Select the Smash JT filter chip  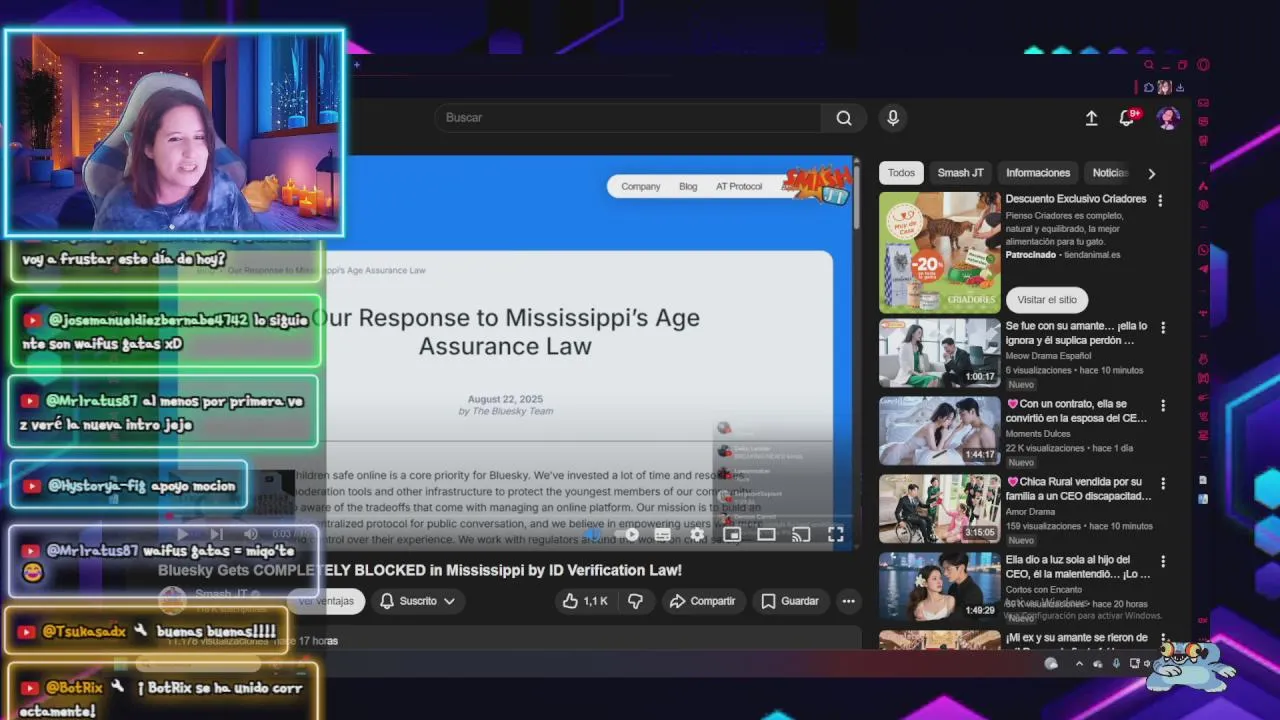point(960,173)
